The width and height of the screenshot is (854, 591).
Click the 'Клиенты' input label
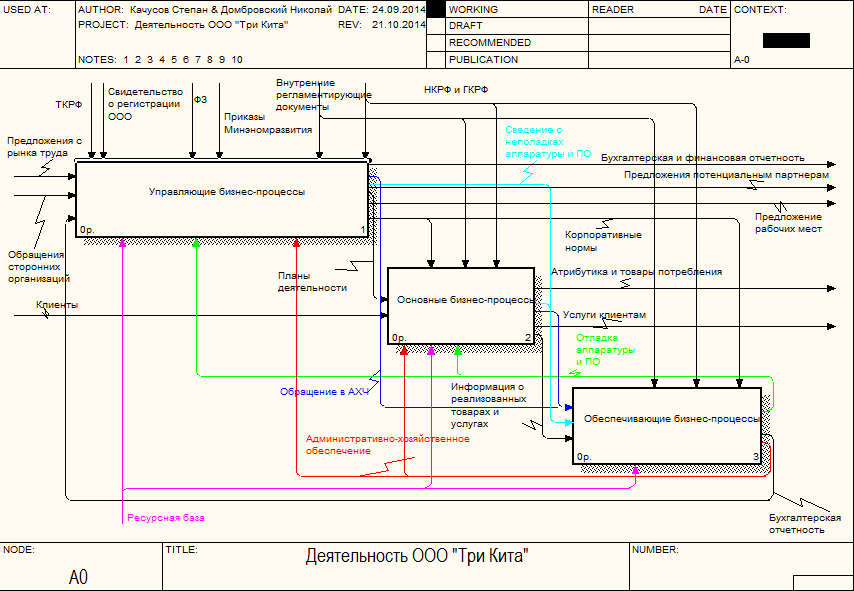coord(57,305)
